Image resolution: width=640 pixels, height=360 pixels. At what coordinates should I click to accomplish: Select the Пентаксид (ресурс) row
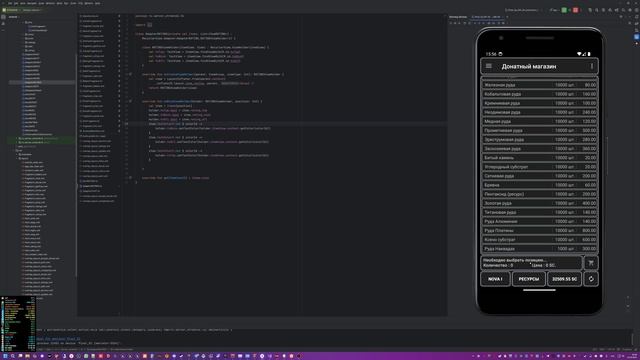point(540,194)
